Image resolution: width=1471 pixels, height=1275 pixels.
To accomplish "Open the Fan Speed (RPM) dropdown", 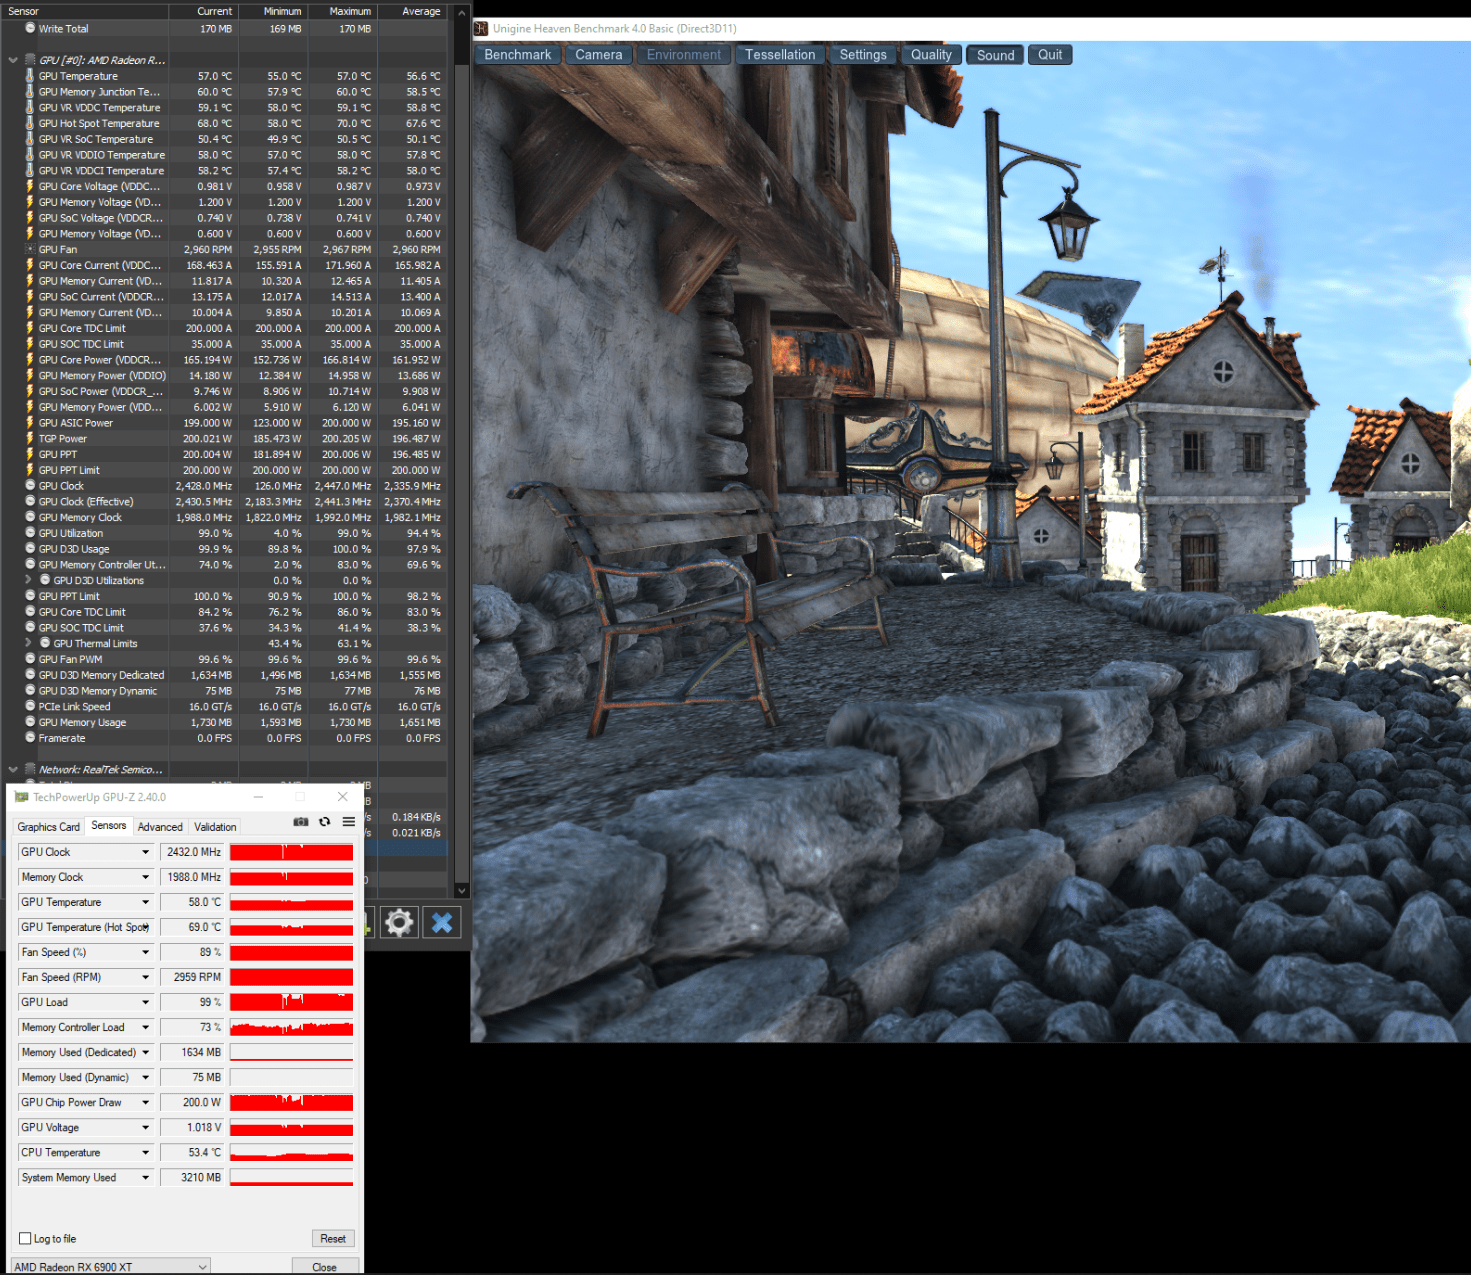I will tap(145, 977).
